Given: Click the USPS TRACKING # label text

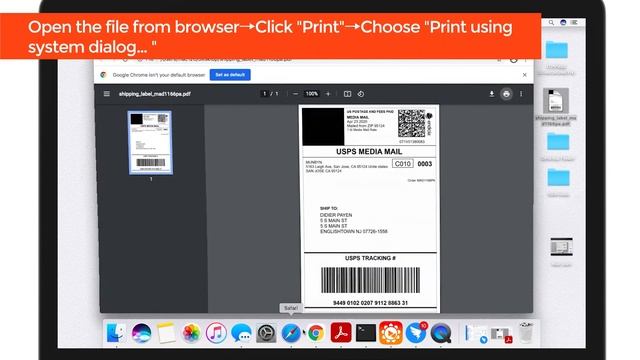Looking at the screenshot, I should [x=370, y=258].
